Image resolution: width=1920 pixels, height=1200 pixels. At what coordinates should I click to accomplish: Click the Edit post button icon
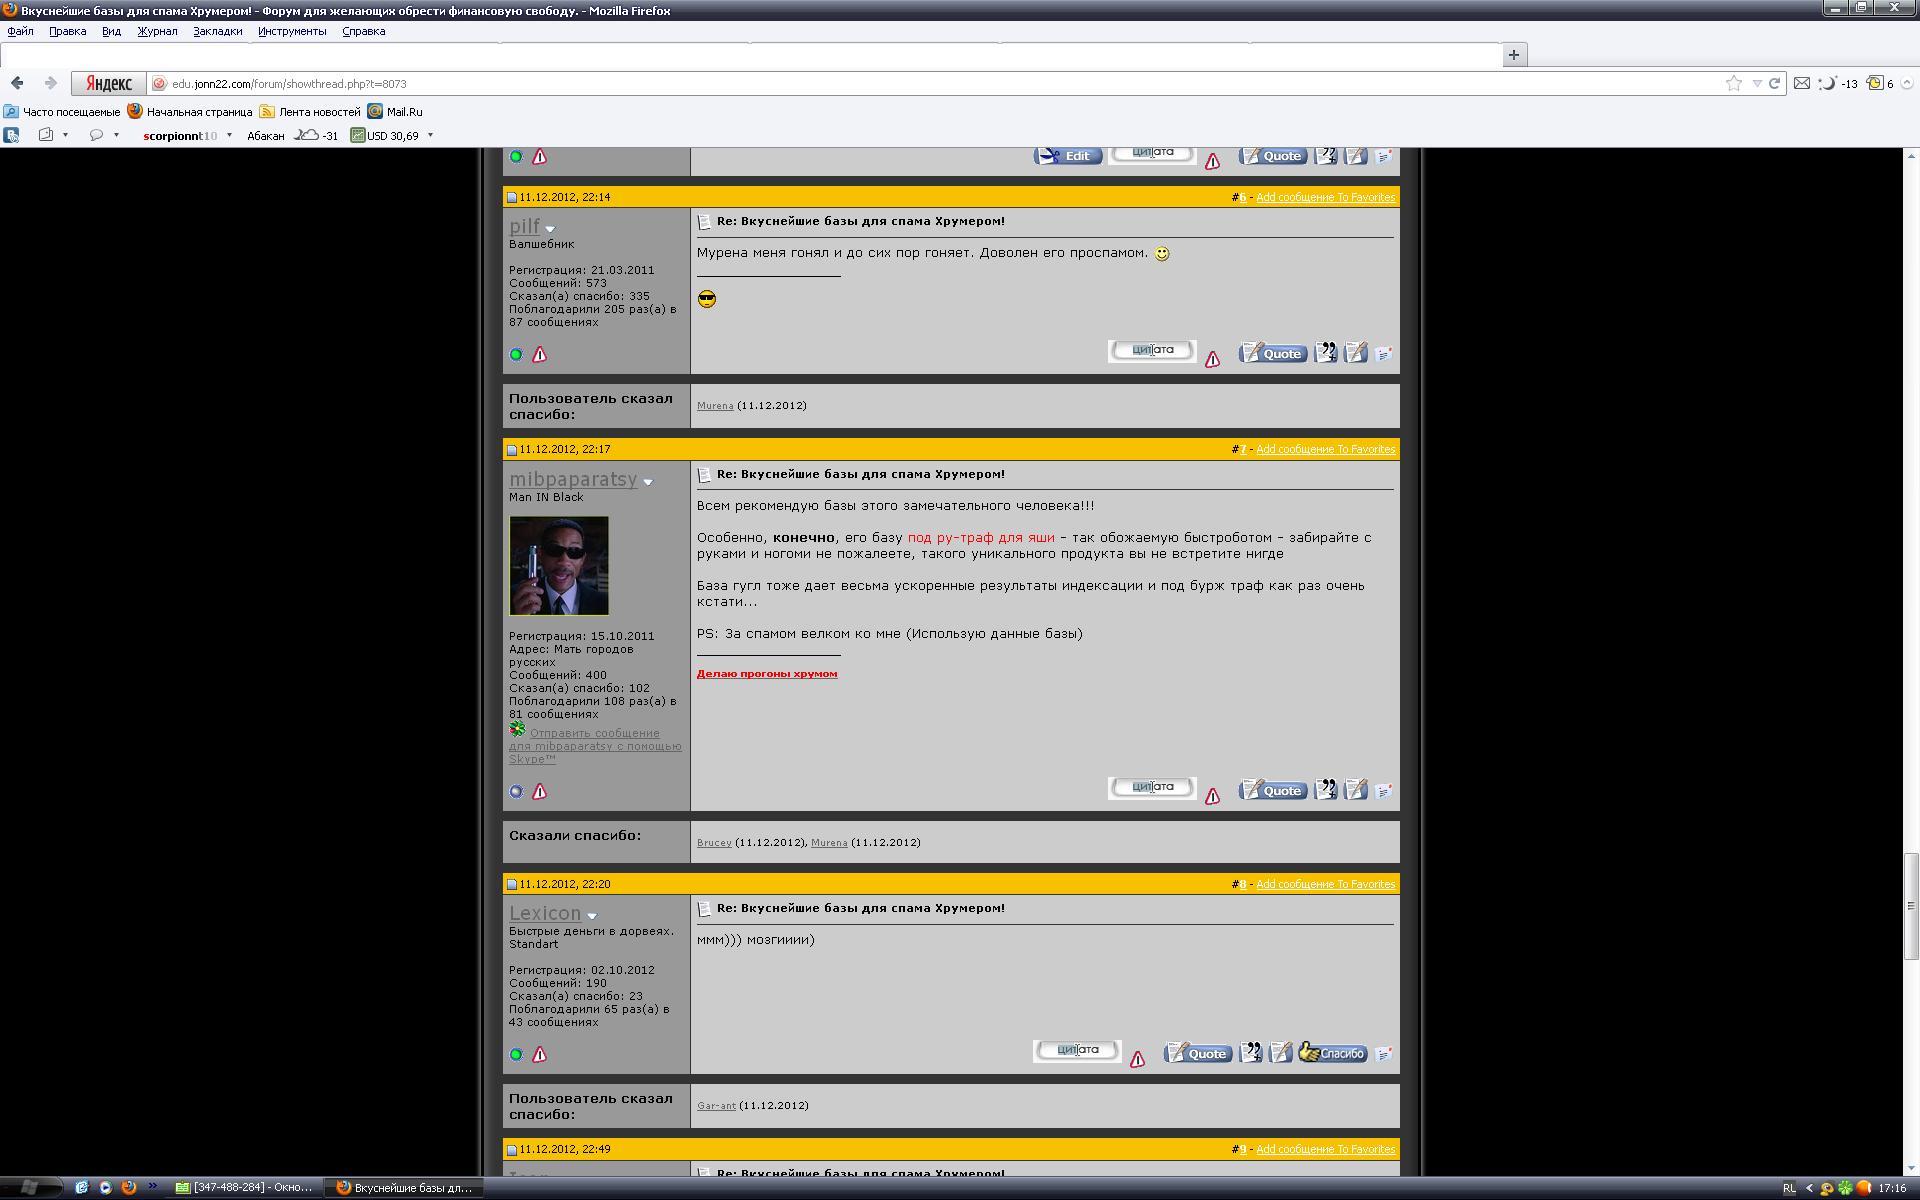click(x=1067, y=156)
